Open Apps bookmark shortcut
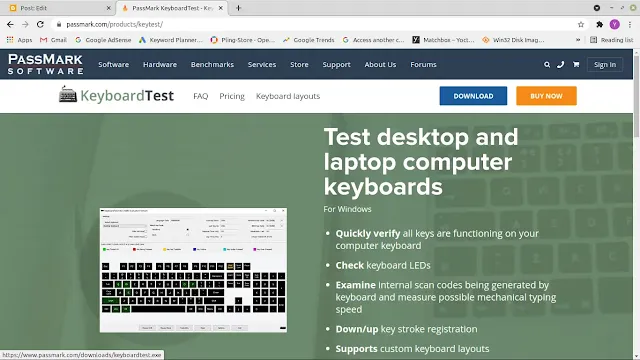This screenshot has width=640, height=360. pos(19,40)
